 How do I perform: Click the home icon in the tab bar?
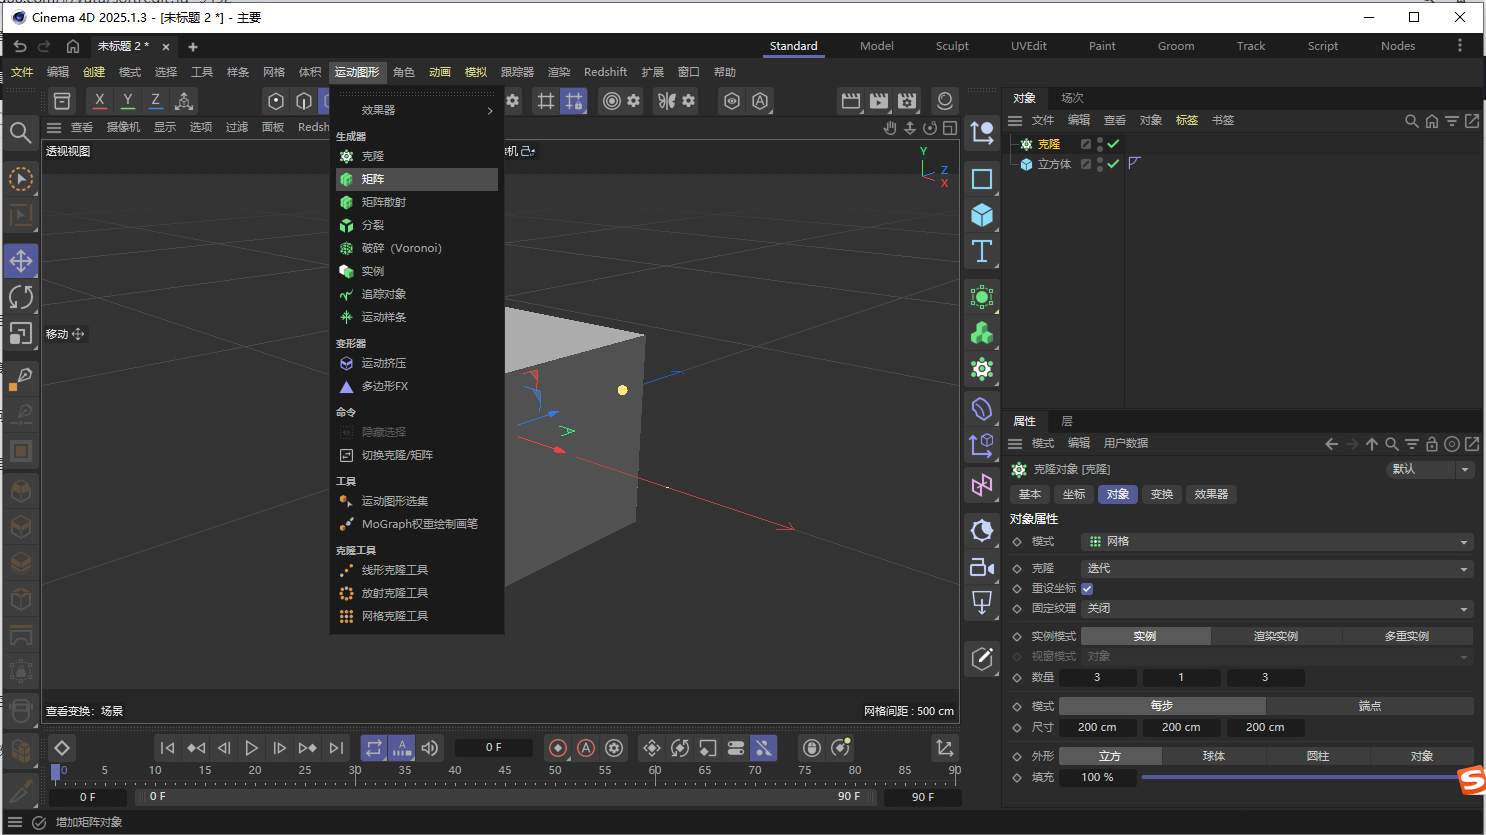pyautogui.click(x=73, y=46)
